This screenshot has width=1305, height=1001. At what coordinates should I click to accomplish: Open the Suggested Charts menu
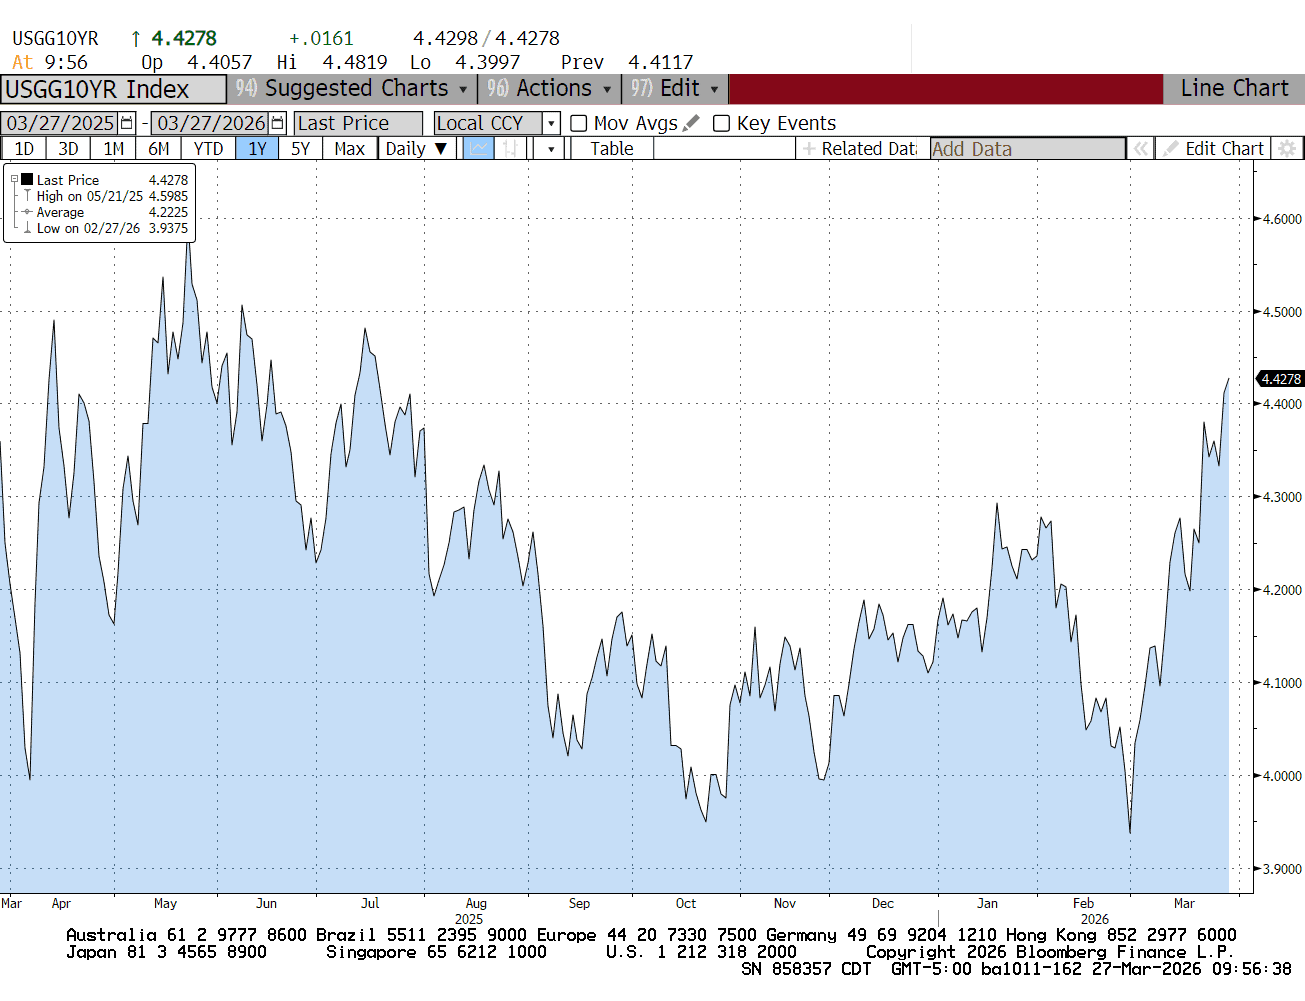352,88
